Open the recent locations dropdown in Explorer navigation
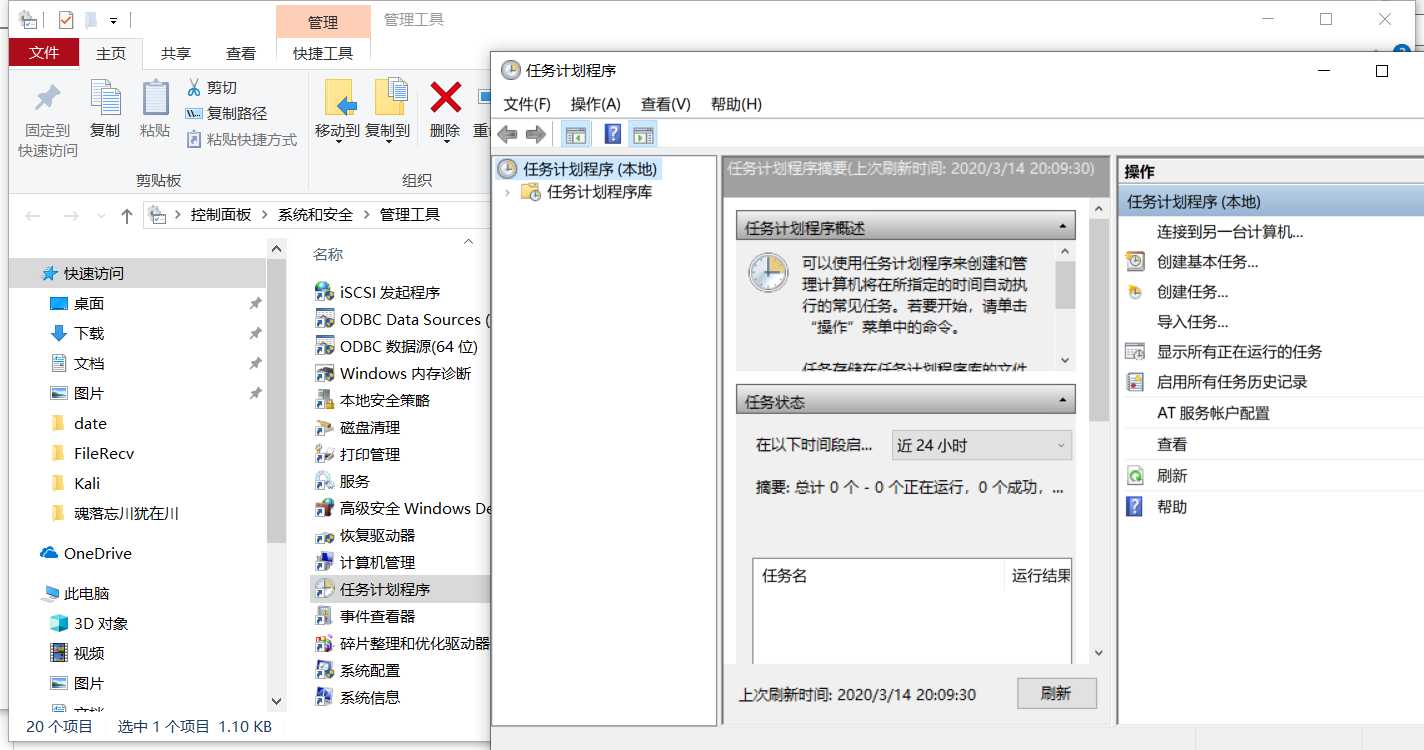The width and height of the screenshot is (1424, 750). tap(100, 216)
